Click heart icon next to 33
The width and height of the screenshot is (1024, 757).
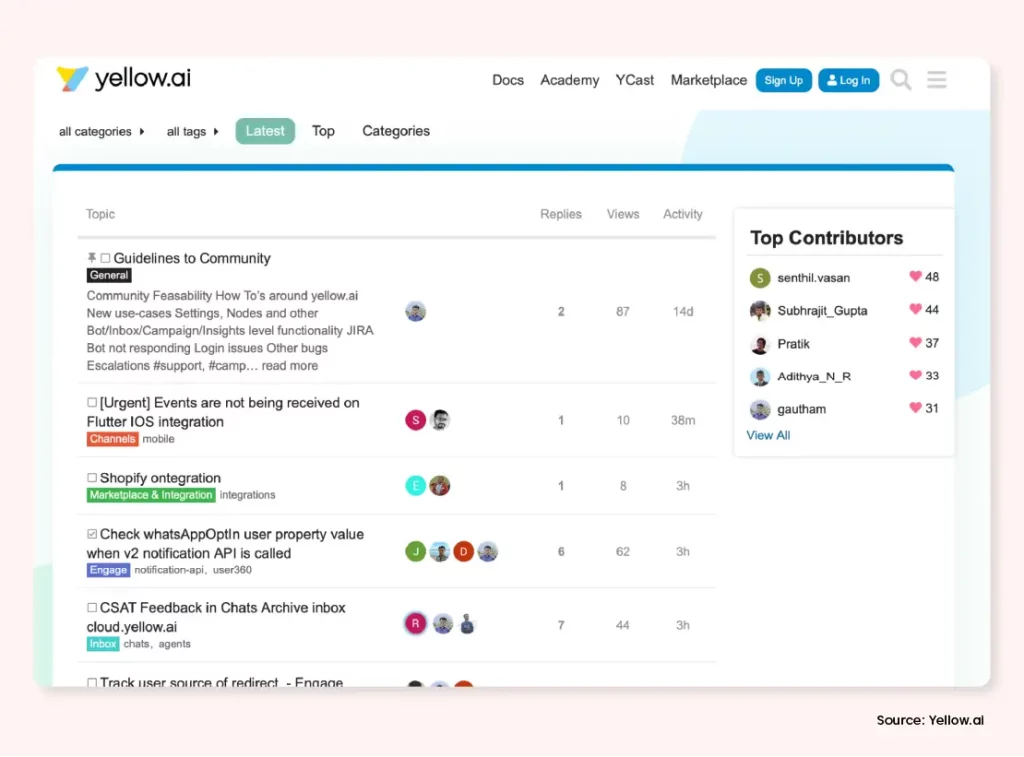coord(915,375)
